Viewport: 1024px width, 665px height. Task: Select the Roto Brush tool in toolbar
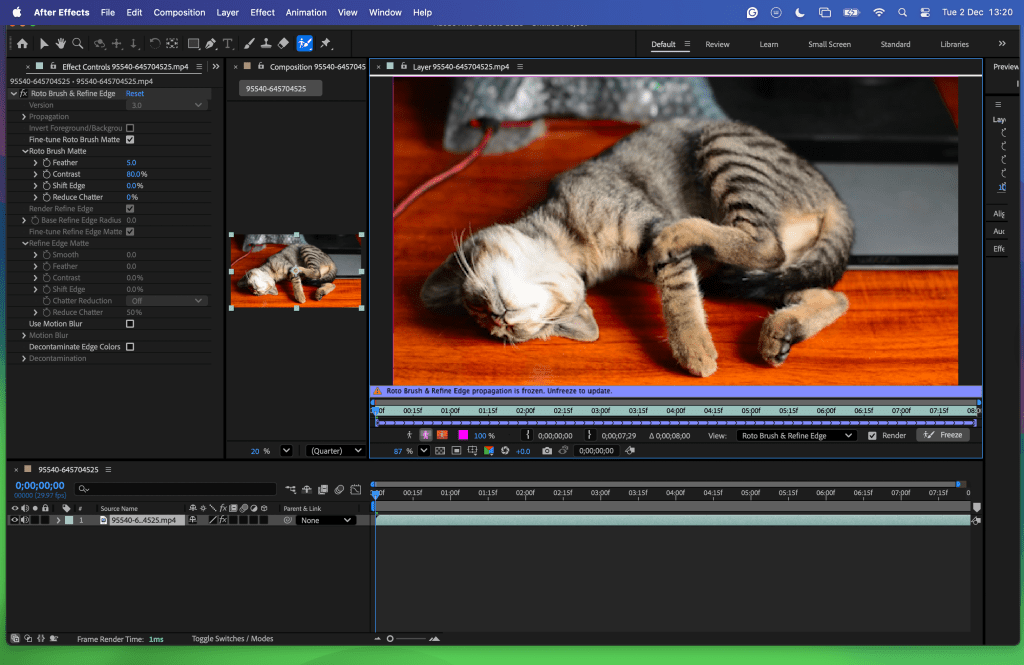(x=304, y=44)
